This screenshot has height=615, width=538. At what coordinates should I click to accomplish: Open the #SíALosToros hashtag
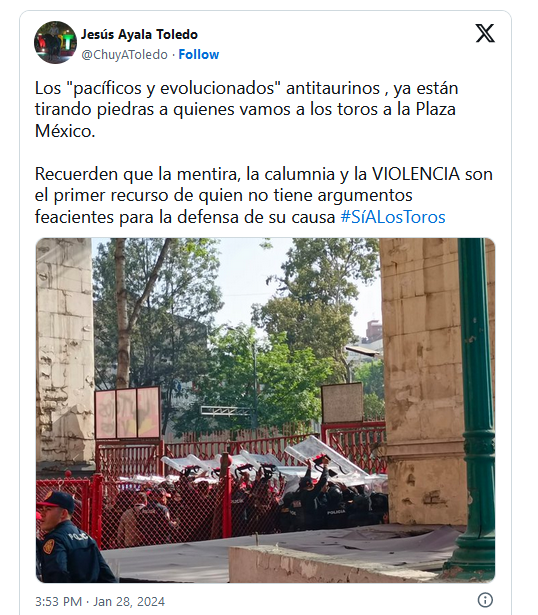[x=393, y=217]
